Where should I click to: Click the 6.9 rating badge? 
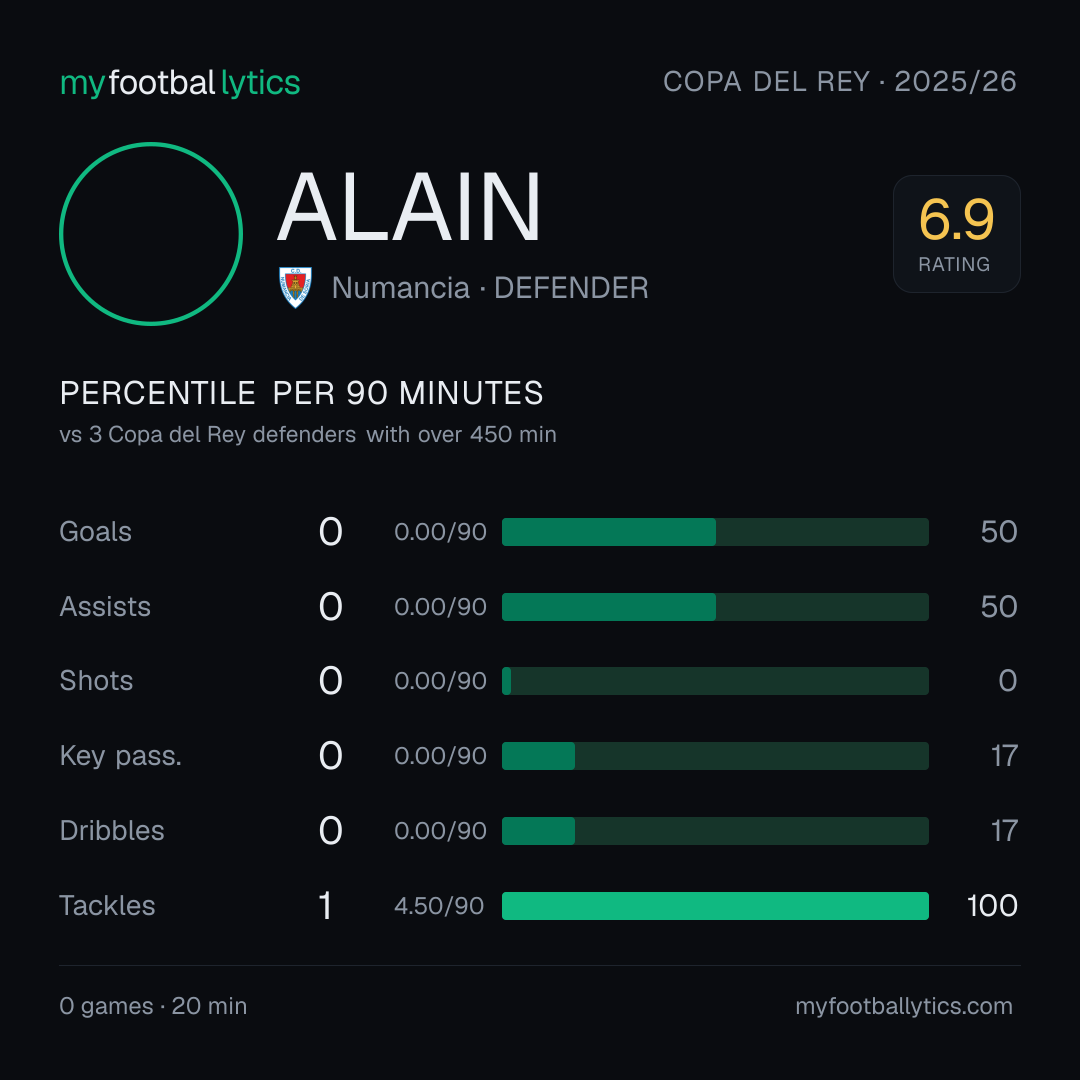[957, 234]
